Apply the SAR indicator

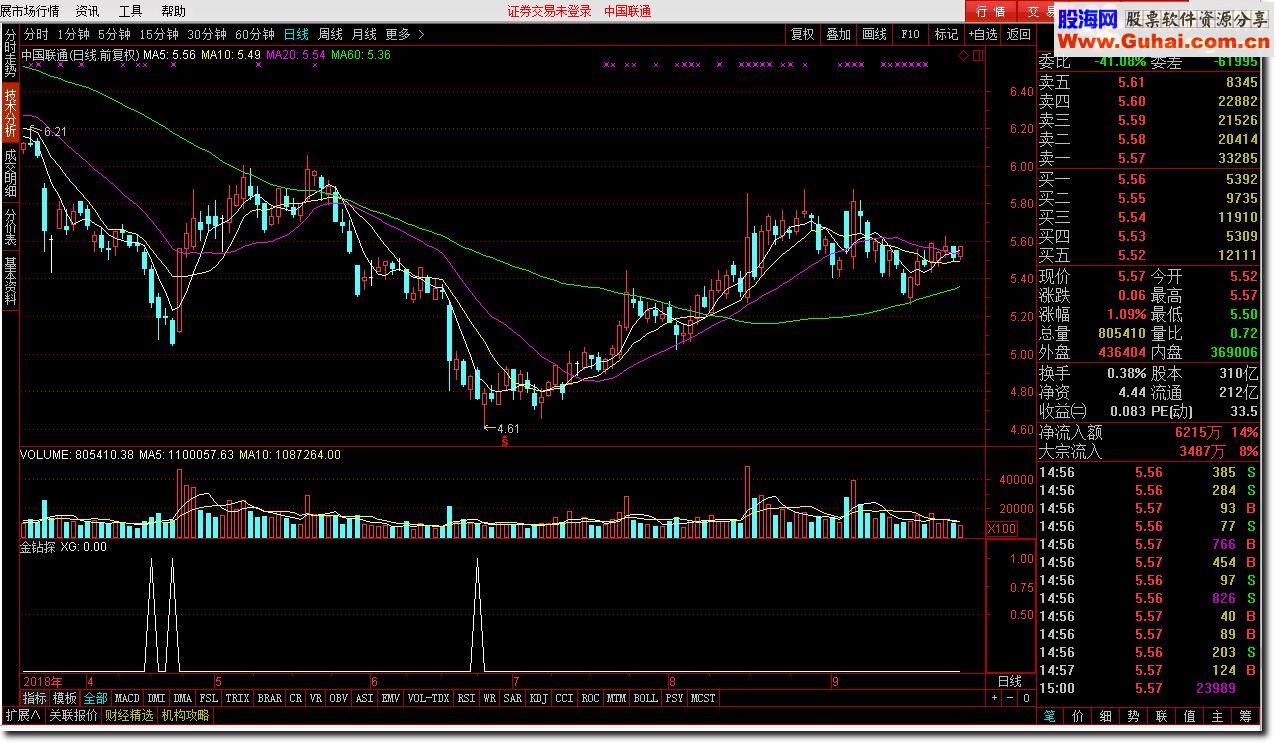pos(513,698)
